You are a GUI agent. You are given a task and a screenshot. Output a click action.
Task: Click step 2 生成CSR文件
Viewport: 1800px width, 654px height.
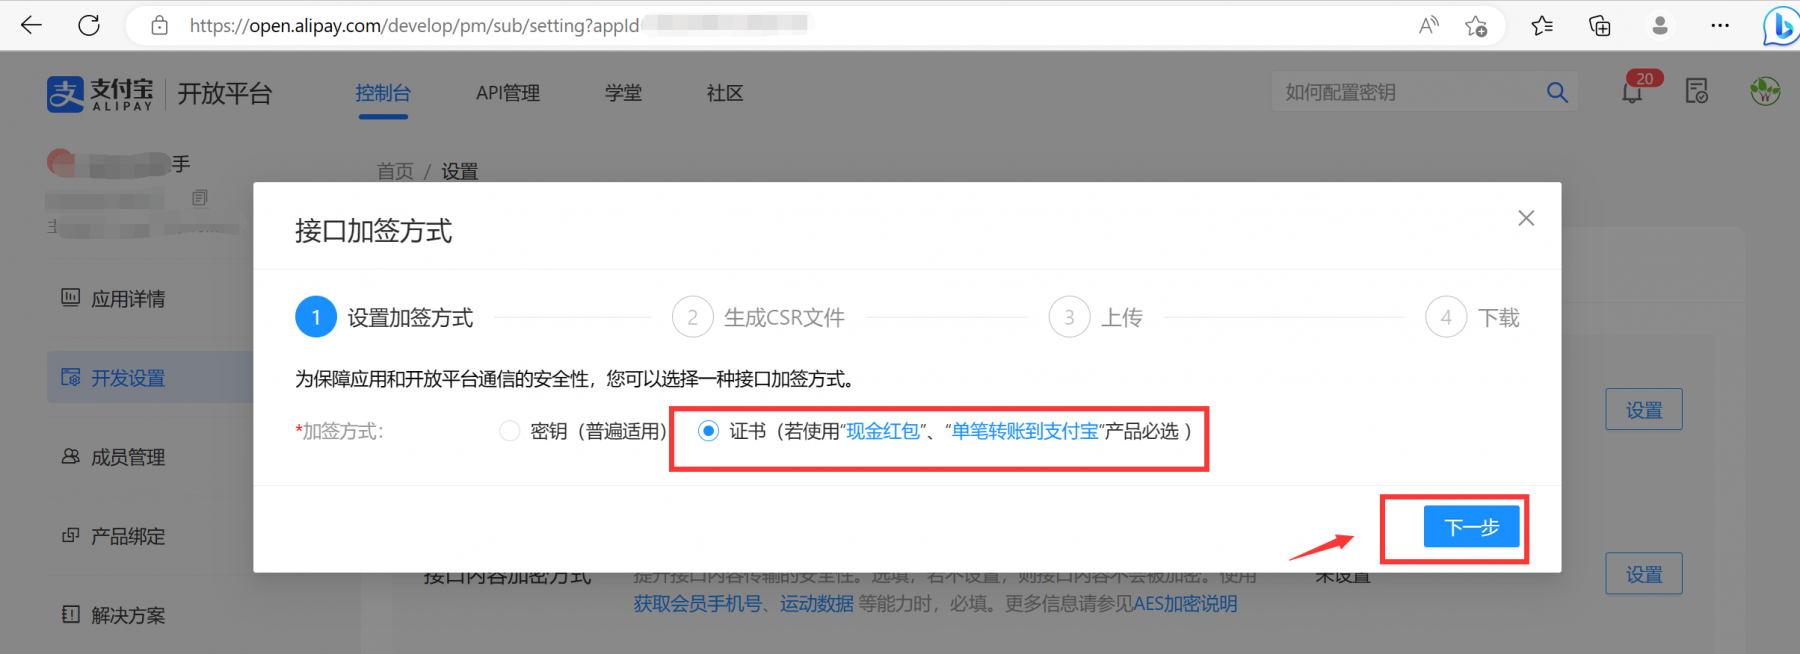pos(759,317)
